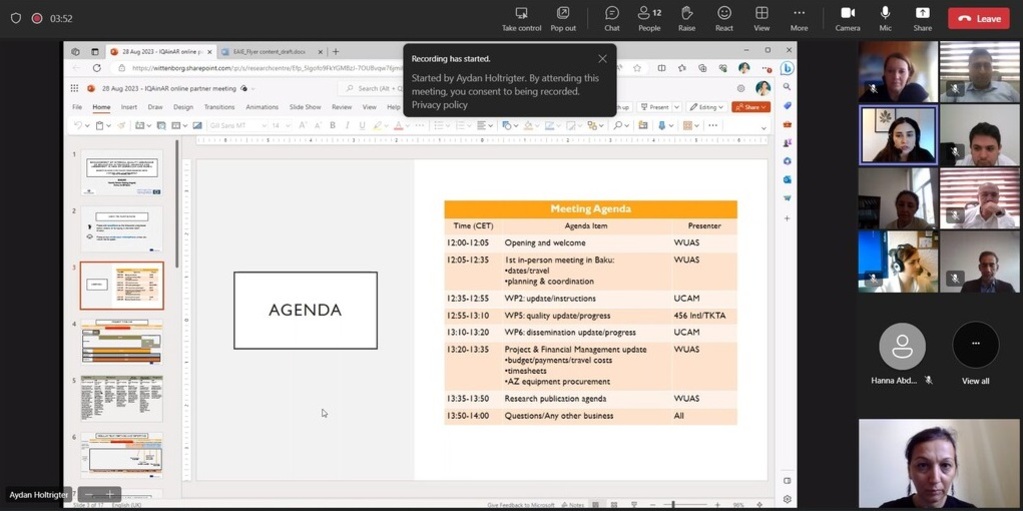Show the People participants list
This screenshot has height=511, width=1023.
649,18
